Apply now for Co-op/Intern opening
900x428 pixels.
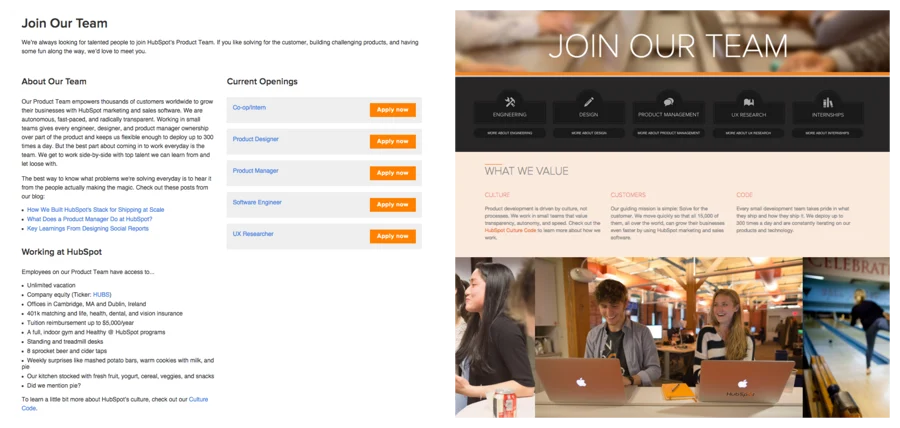(x=393, y=110)
